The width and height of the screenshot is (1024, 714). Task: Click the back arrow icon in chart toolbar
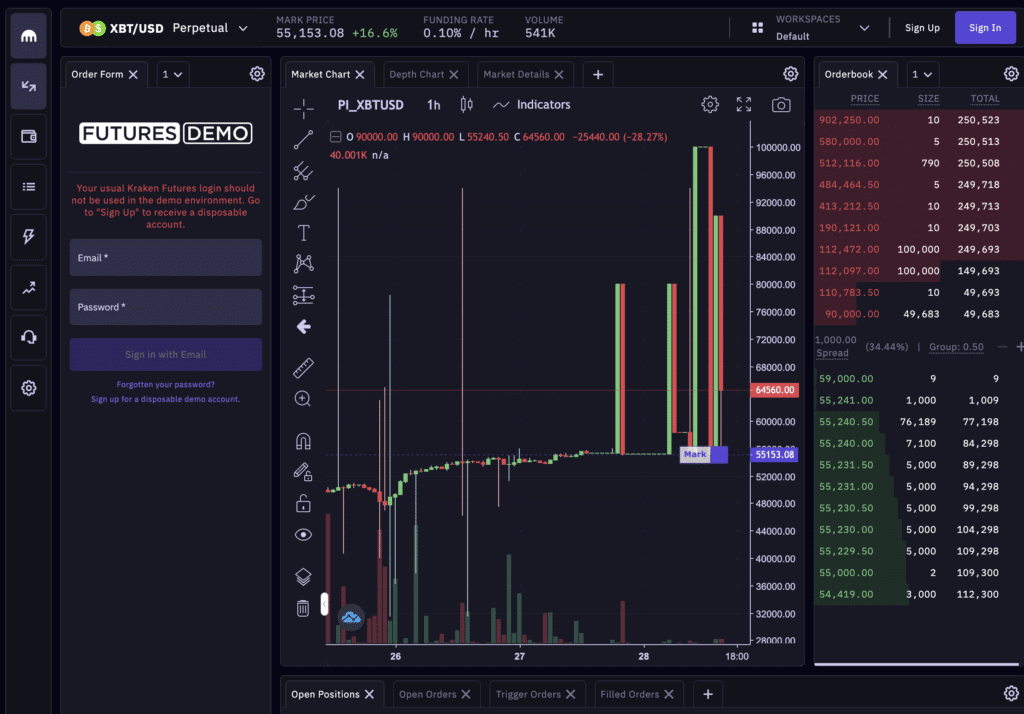tap(303, 327)
